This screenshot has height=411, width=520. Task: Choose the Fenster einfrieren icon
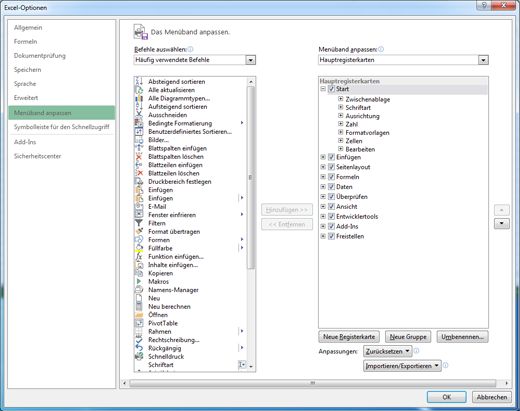click(139, 215)
